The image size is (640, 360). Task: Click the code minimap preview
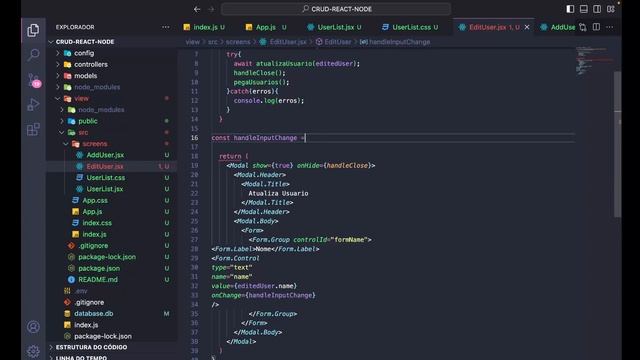coord(594,61)
